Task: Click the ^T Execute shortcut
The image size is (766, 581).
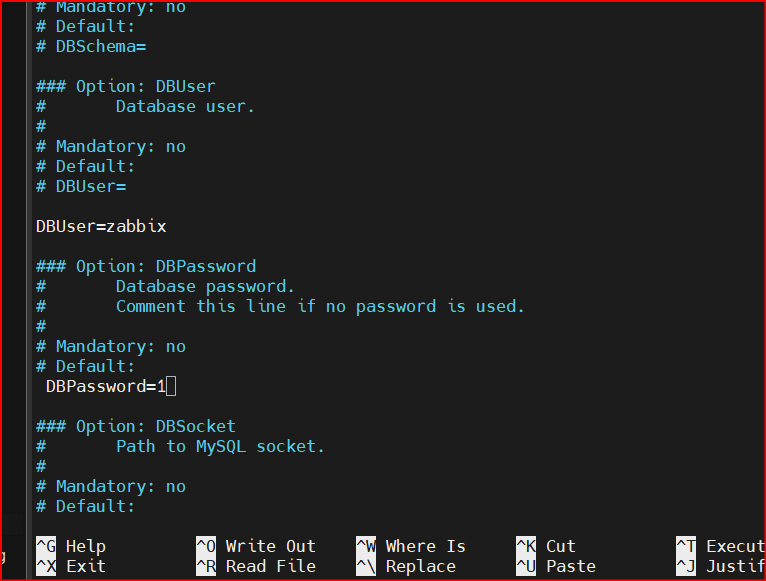Action: 721,546
